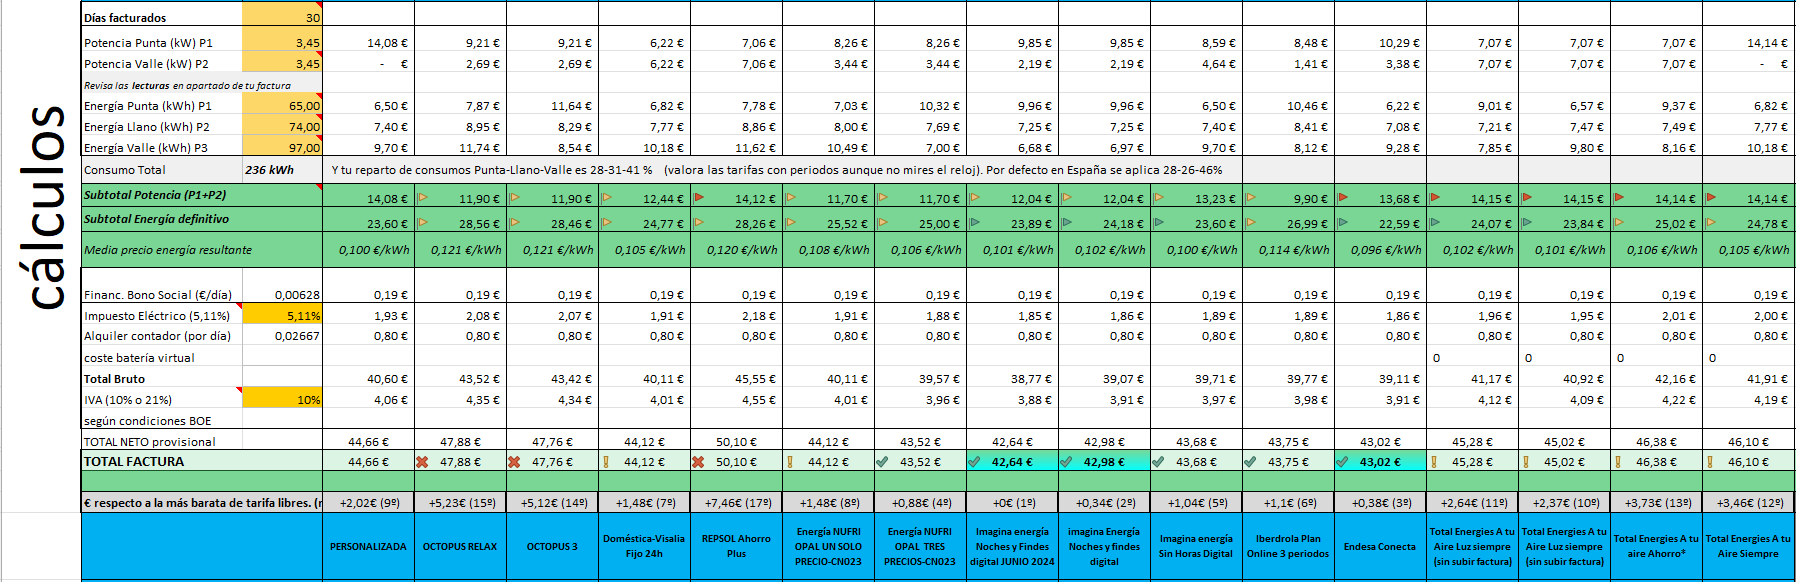Click the exclamation icon beside 45,28 €
Screen dimensions: 1796x582
point(1433,462)
